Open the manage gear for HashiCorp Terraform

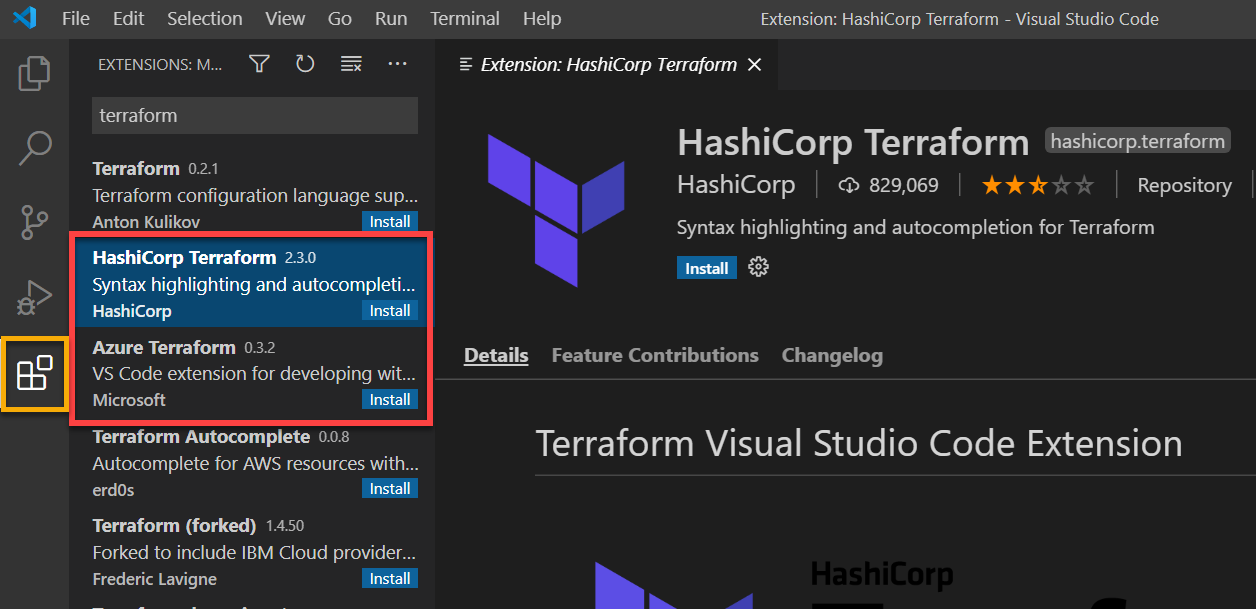[759, 267]
